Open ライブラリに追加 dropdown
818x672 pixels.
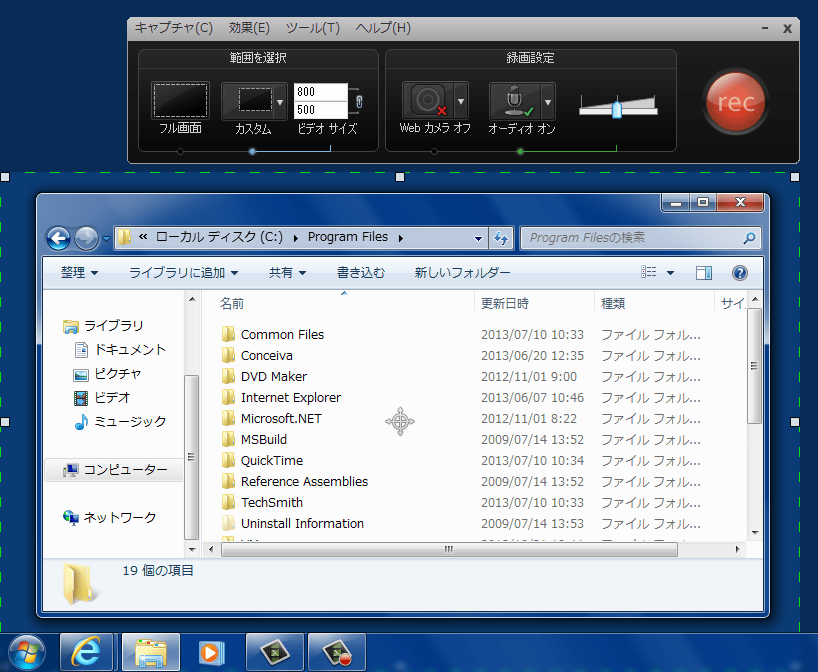click(x=184, y=272)
